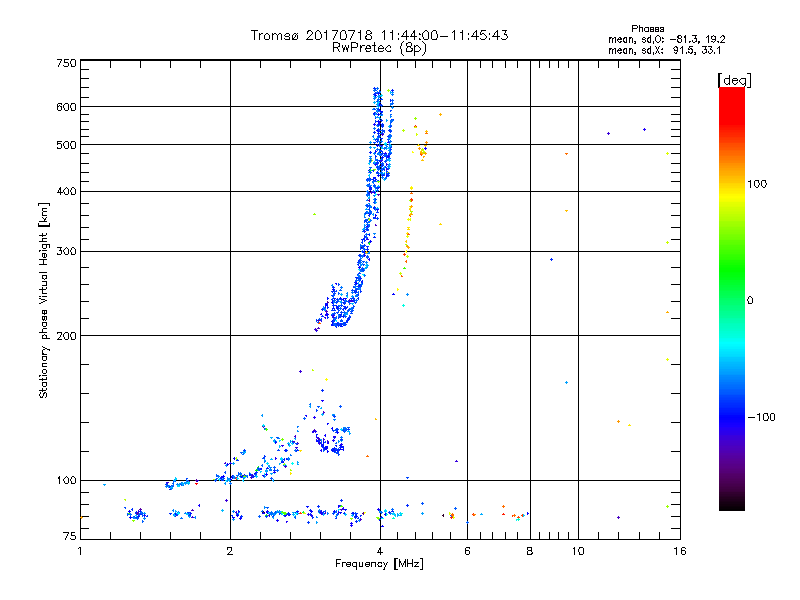Click the x-axis tick label '4'

point(380,551)
